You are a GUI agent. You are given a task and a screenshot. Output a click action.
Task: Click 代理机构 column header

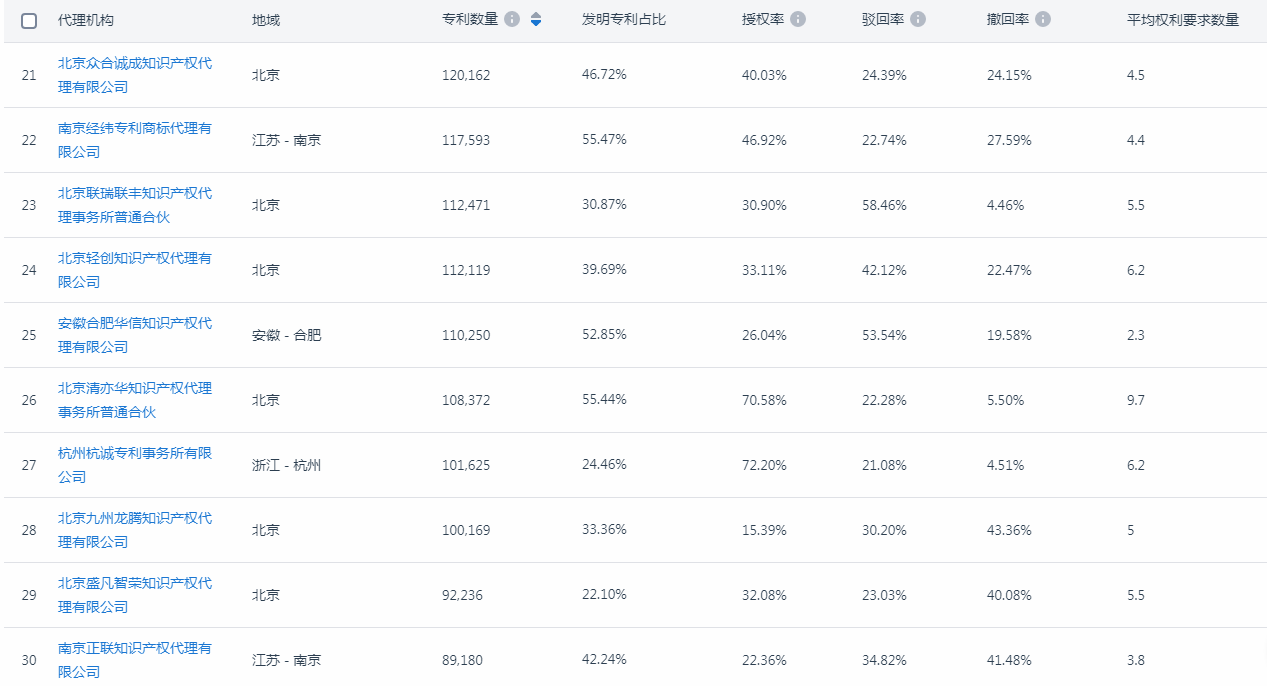click(x=86, y=20)
